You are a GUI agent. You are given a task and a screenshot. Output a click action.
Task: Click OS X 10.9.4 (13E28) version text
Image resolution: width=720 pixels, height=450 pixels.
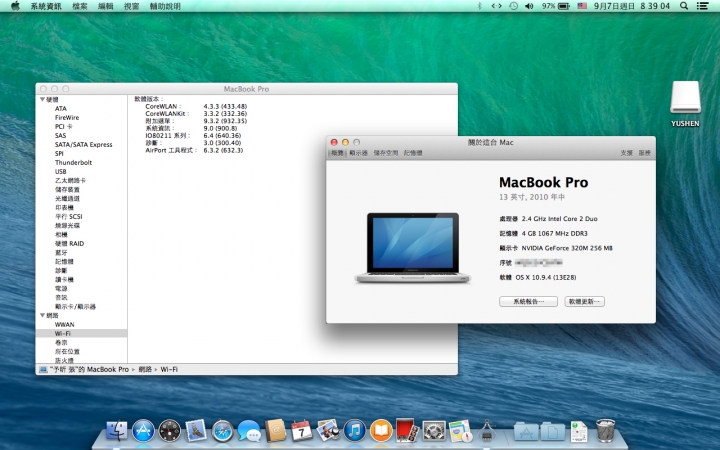click(x=546, y=277)
